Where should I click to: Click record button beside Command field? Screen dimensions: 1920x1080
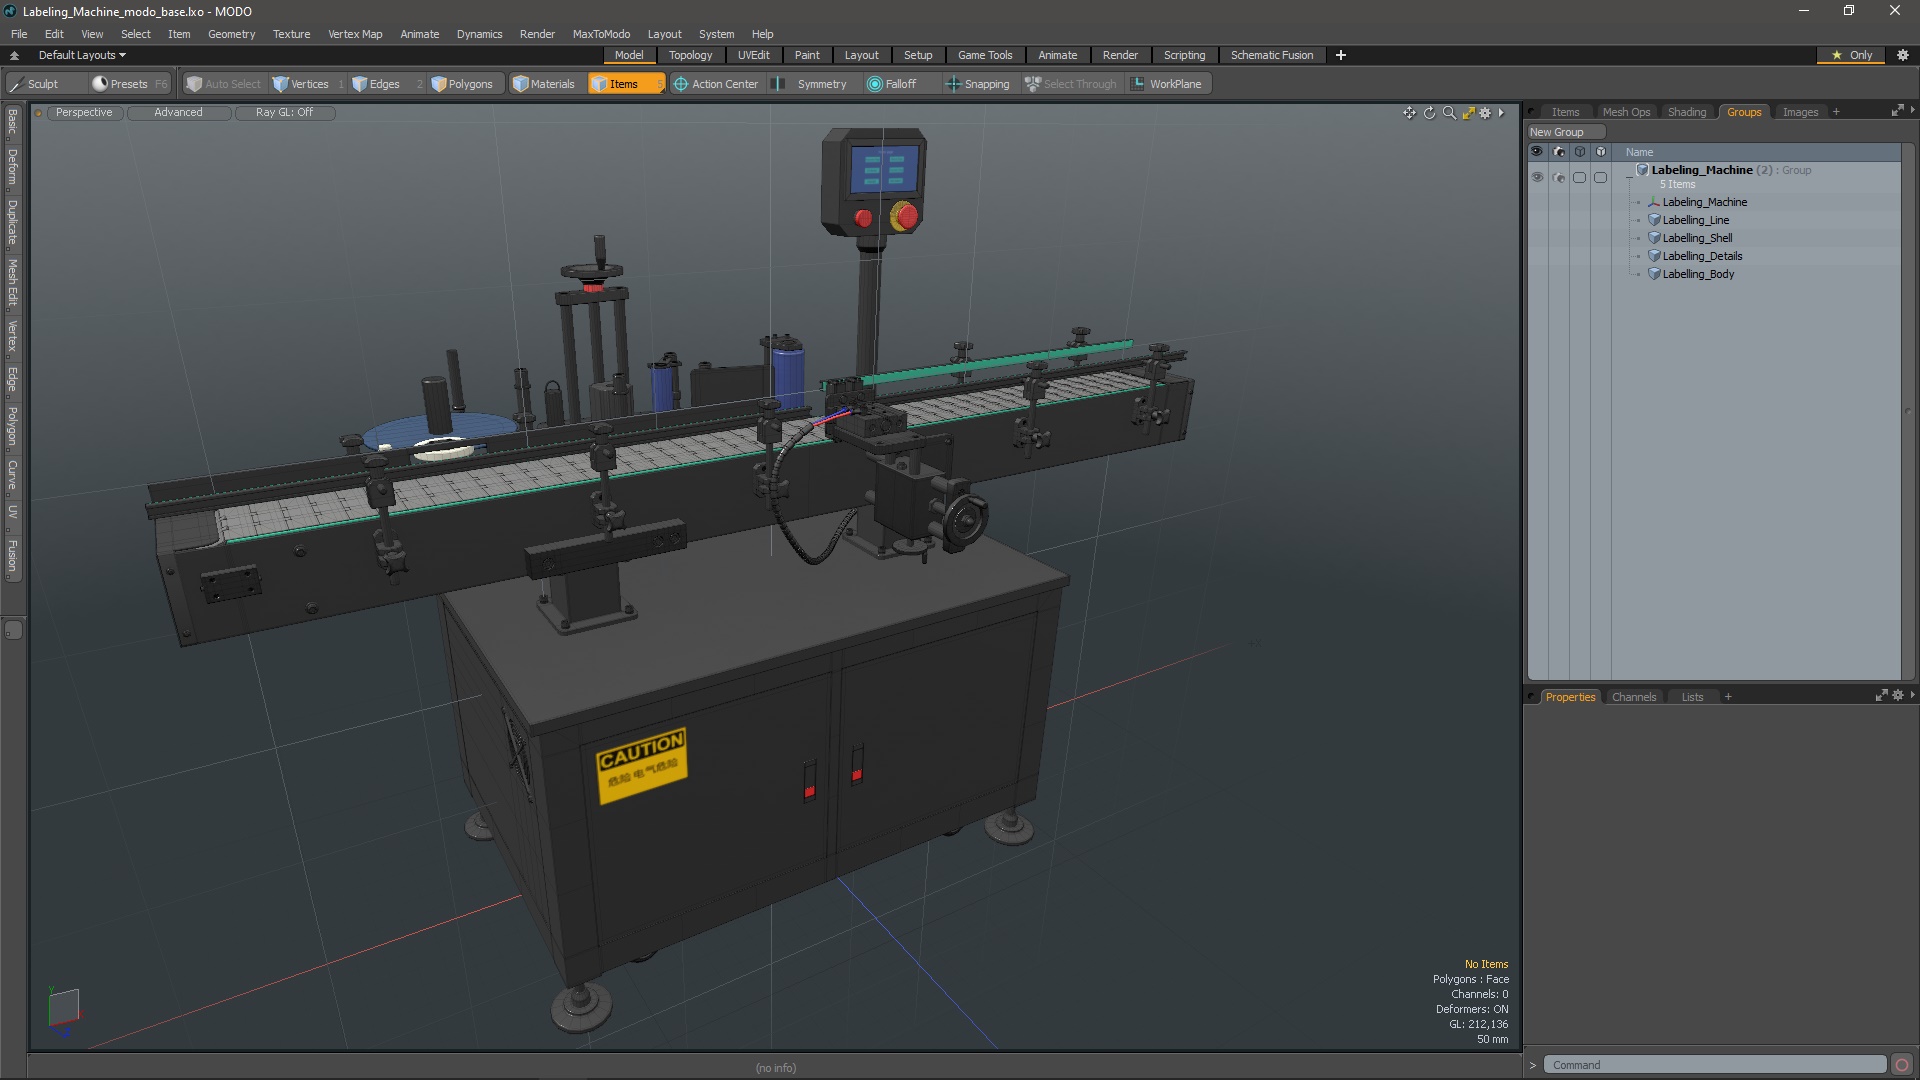coord(1902,1065)
